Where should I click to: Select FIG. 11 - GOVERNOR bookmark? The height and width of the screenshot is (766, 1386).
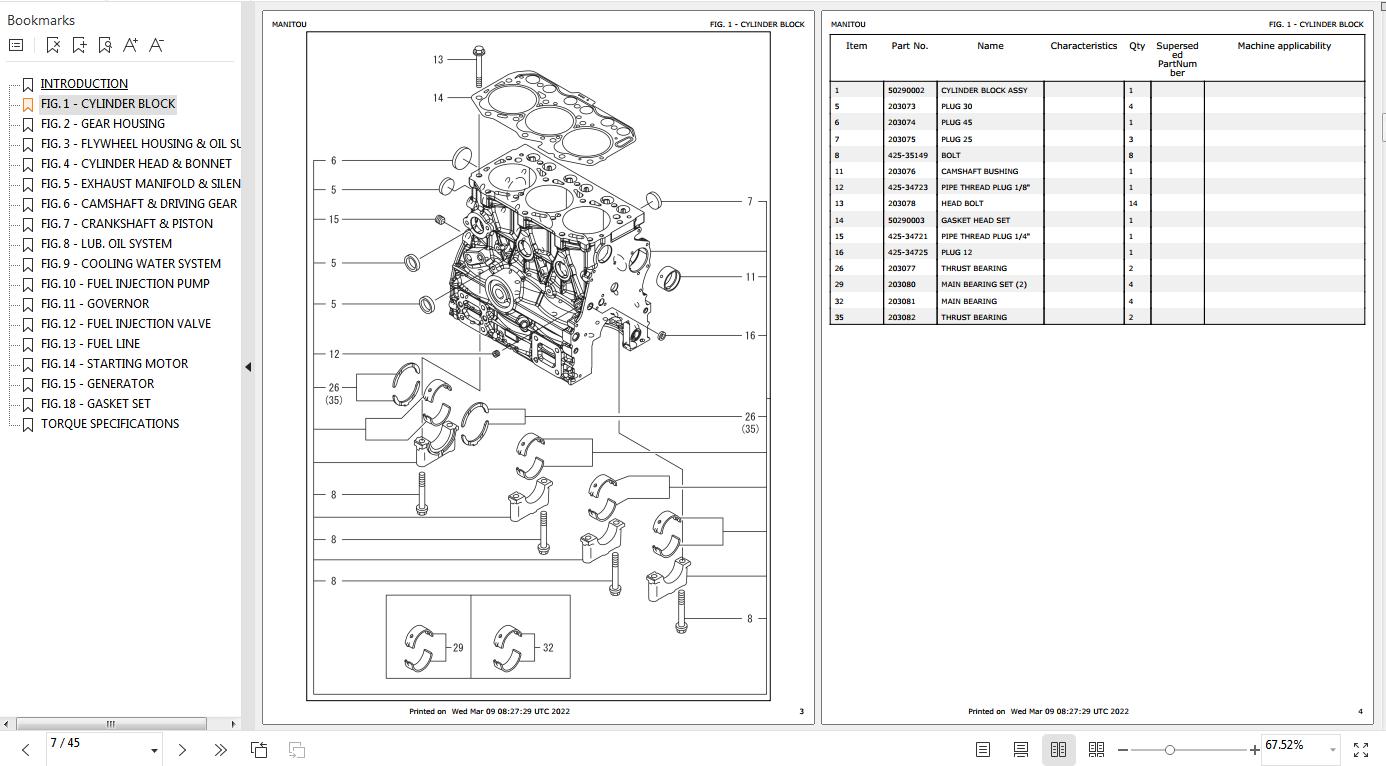[x=94, y=304]
